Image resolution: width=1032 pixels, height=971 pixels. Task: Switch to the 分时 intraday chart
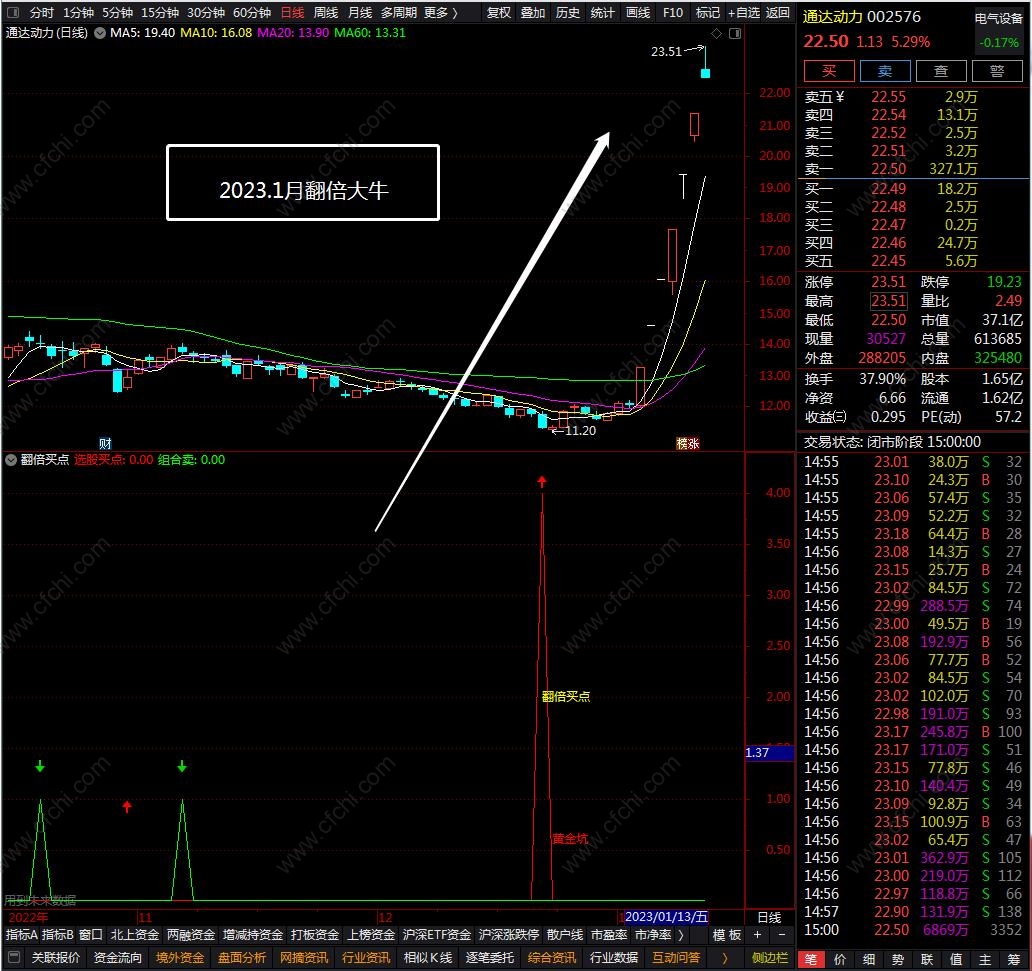(41, 13)
